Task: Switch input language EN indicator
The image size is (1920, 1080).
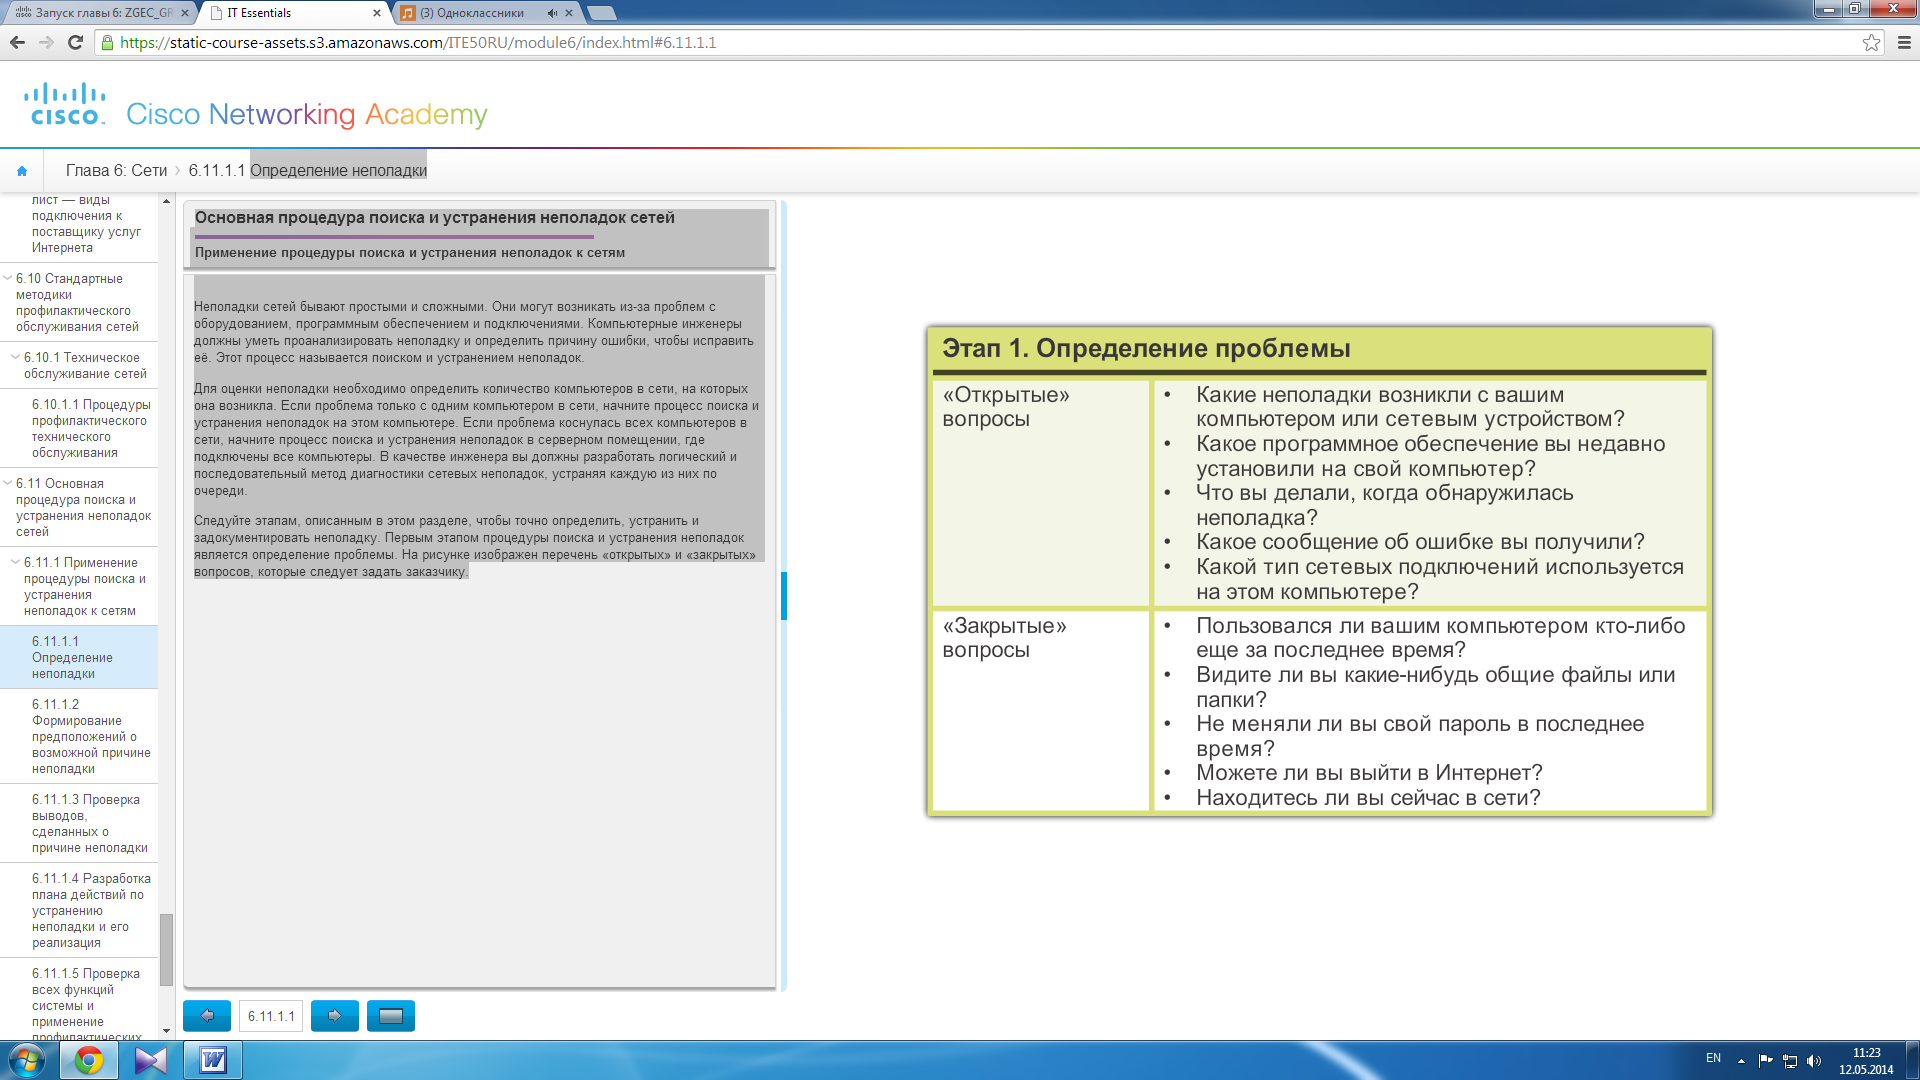Action: tap(1713, 1058)
